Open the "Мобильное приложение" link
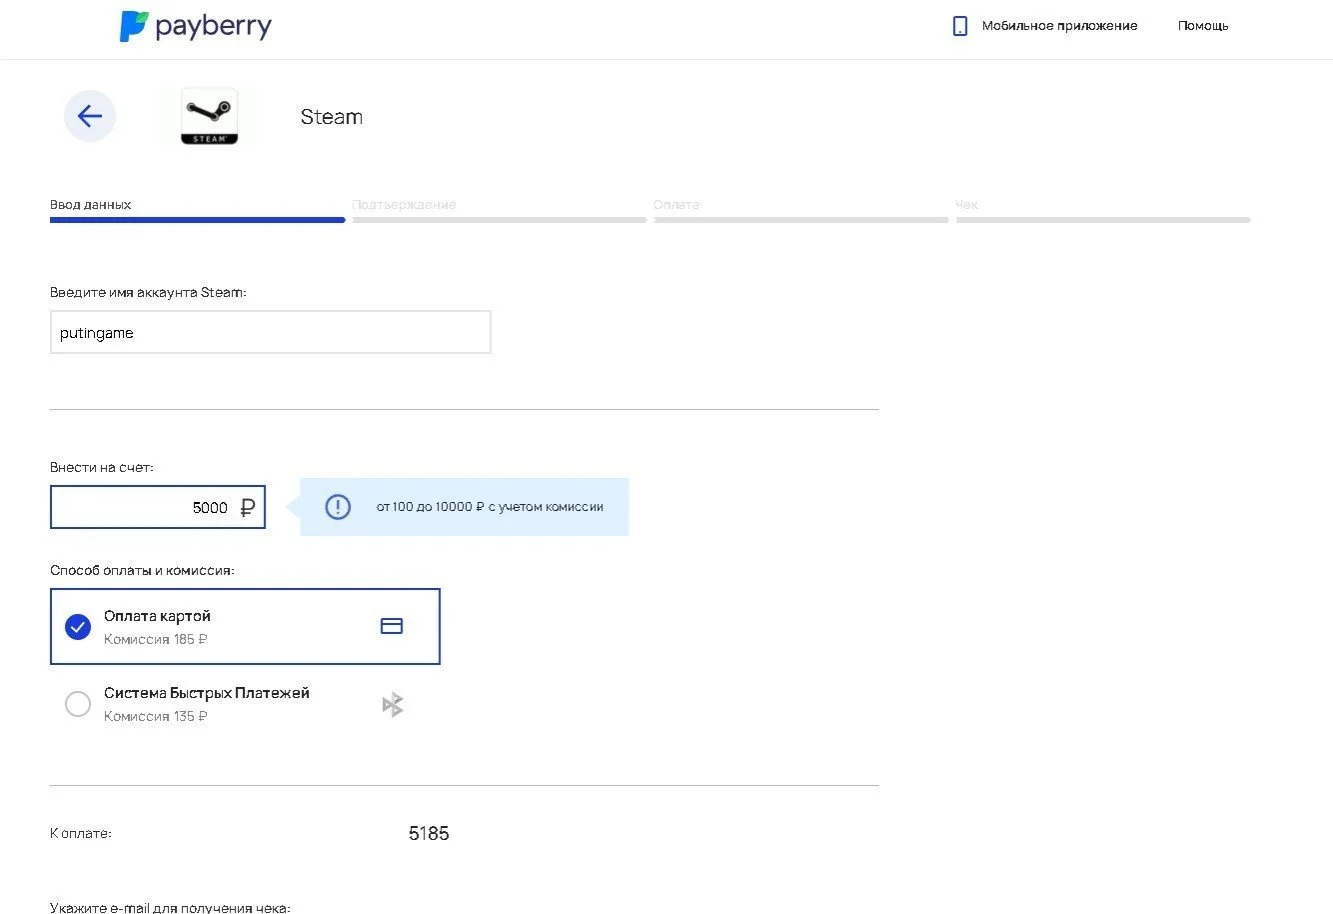Image resolution: width=1333 pixels, height=914 pixels. 1059,26
